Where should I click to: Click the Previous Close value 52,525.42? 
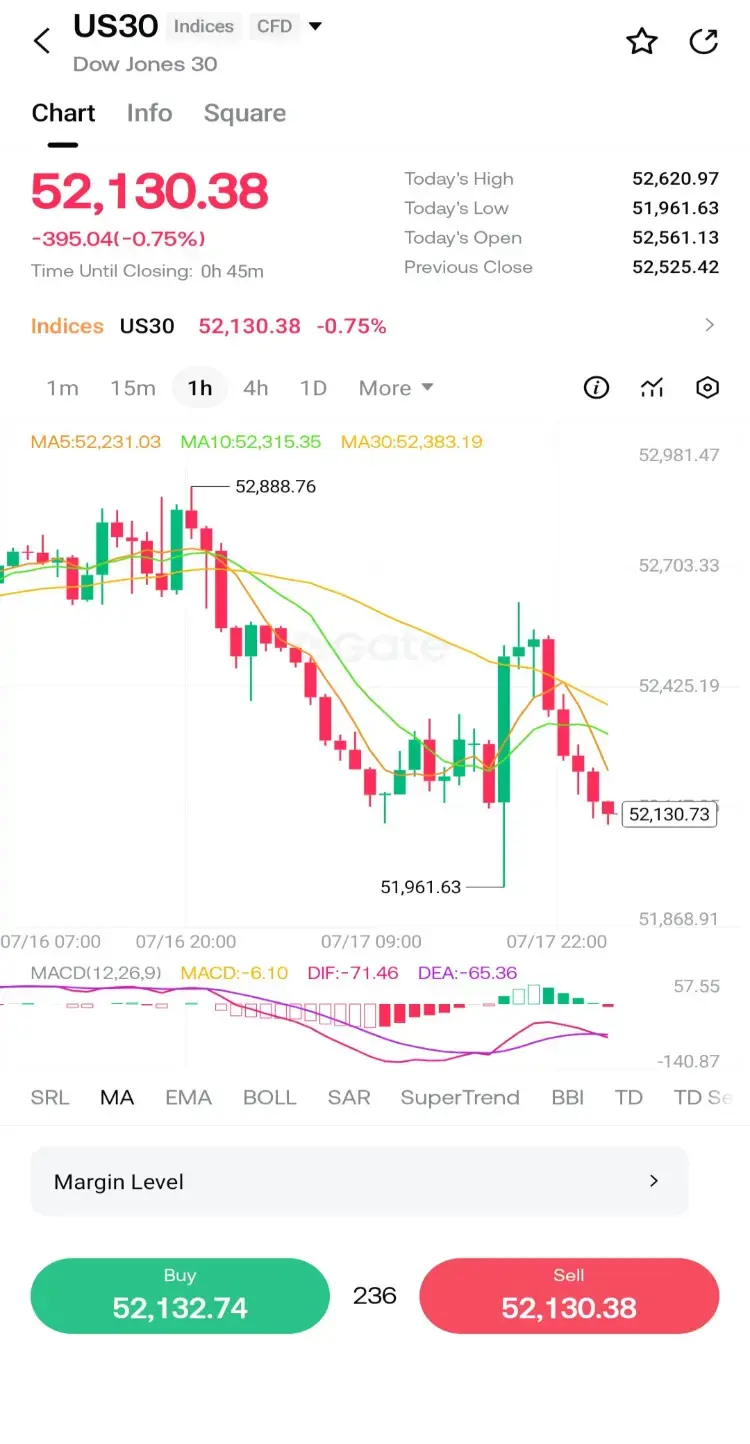pos(676,267)
